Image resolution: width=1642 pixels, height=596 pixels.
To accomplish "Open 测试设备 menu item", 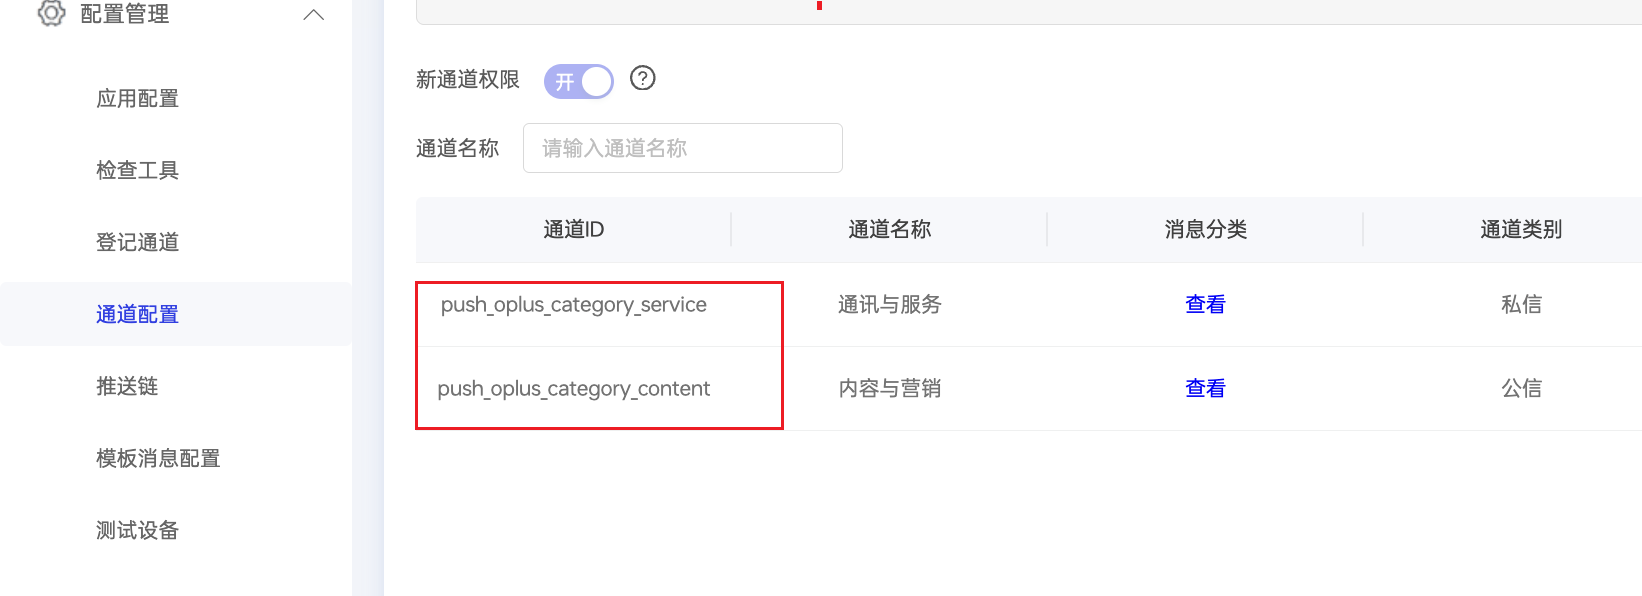I will [x=137, y=530].
